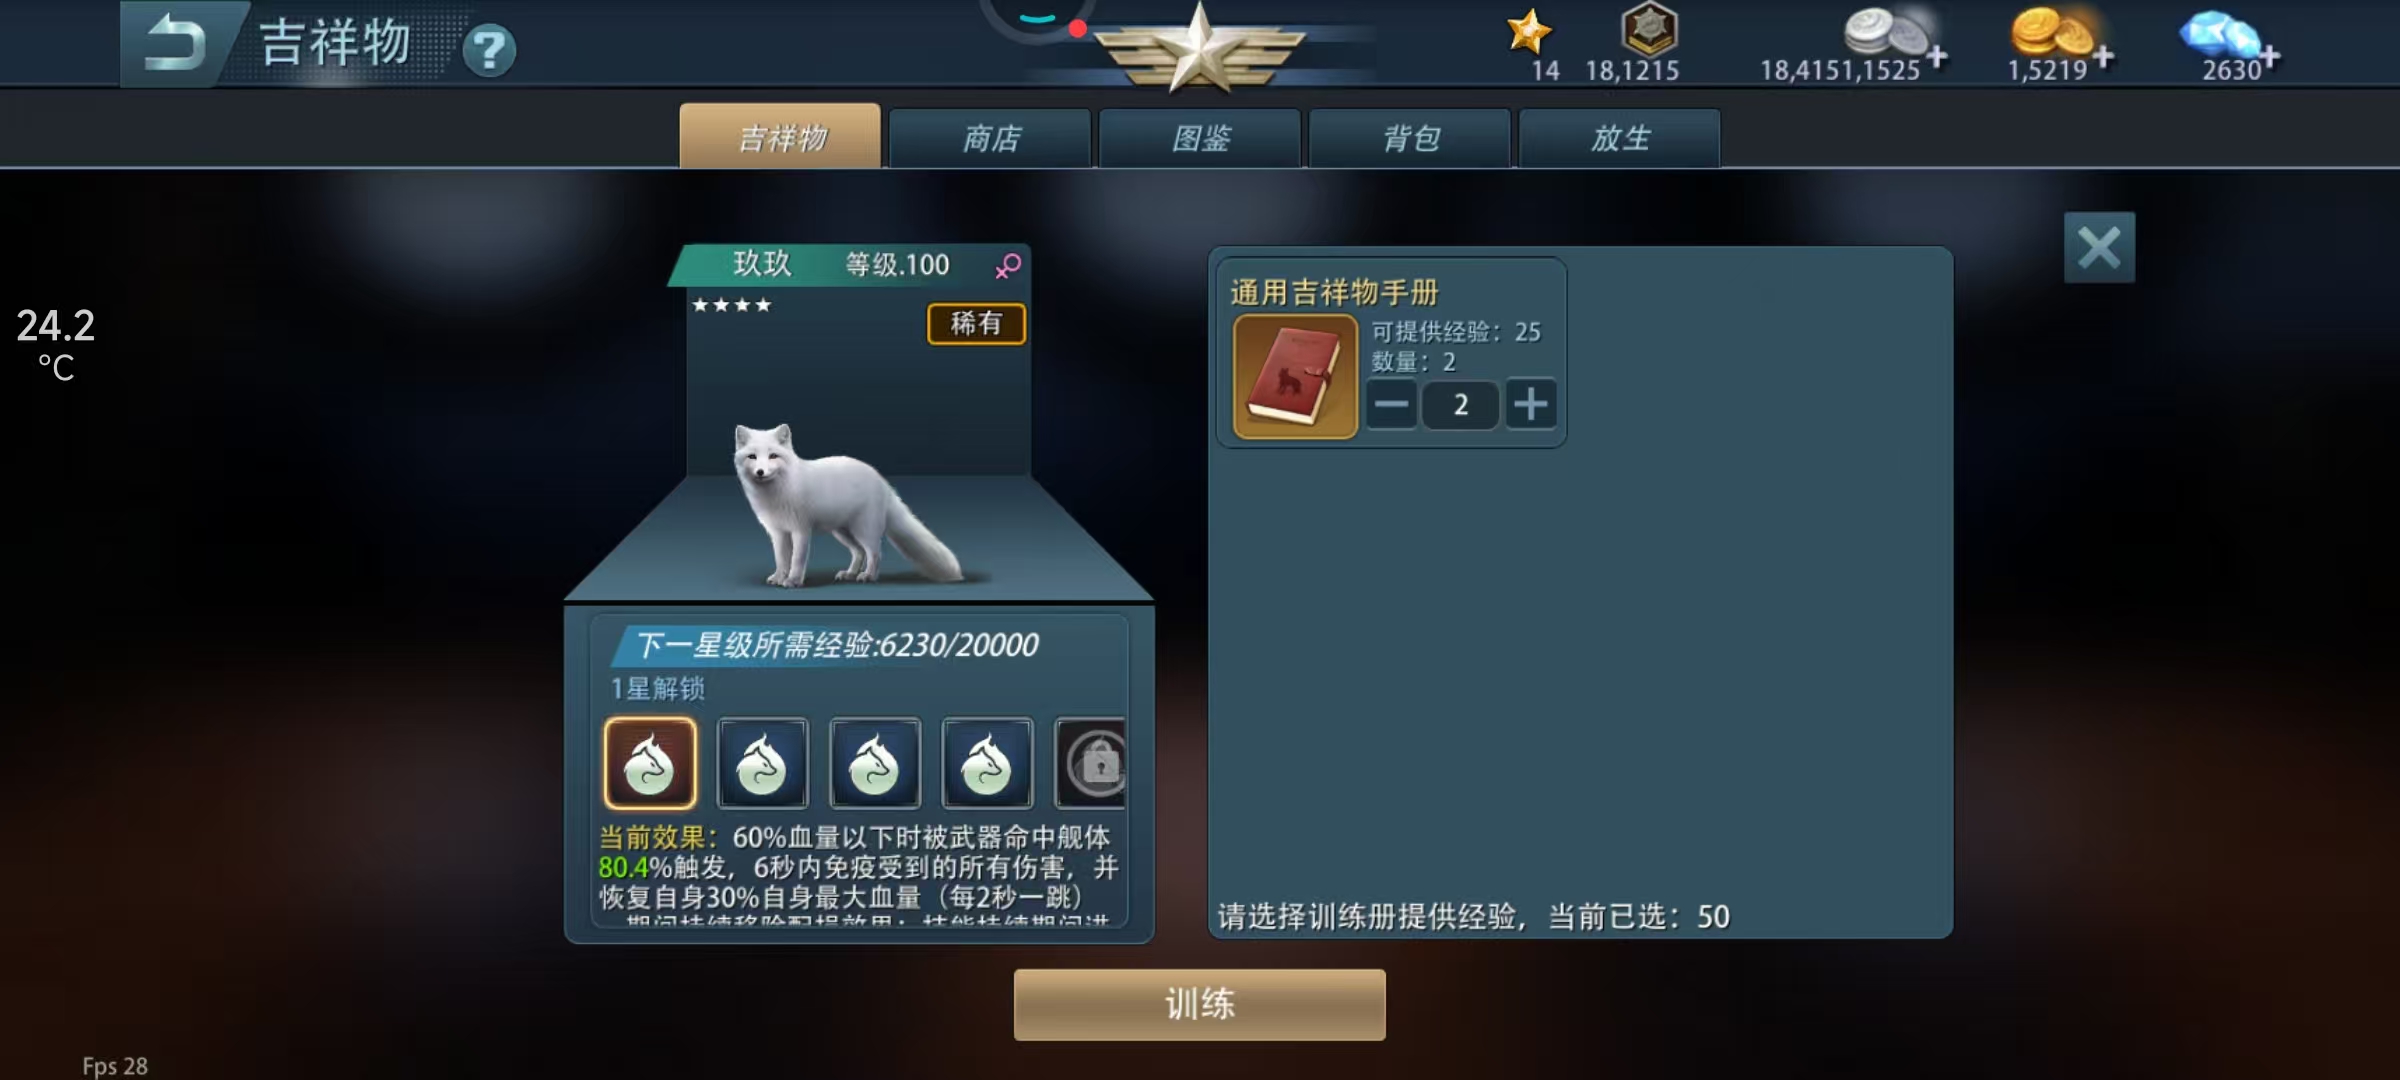Open the 图鉴 tab
Image resolution: width=2400 pixels, height=1080 pixels.
point(1200,138)
